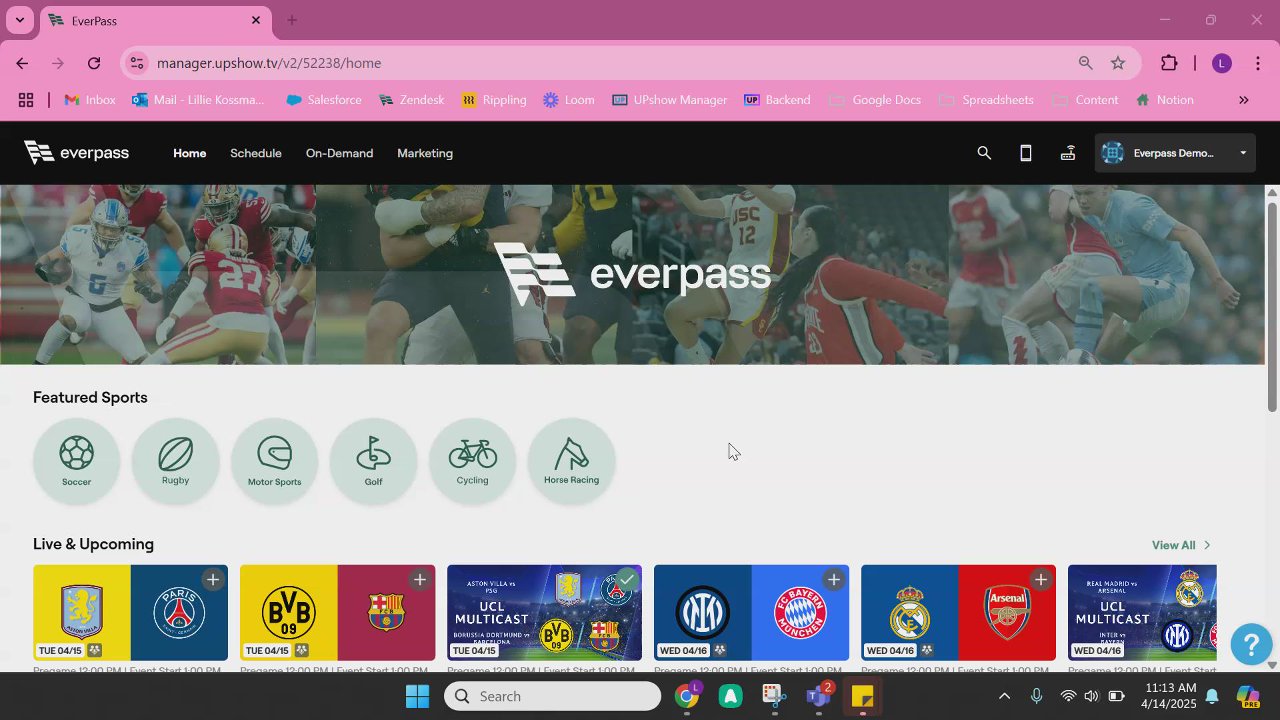Viewport: 1280px width, 720px height.
Task: Click the Everpass logo in navigation bar
Action: tap(77, 153)
